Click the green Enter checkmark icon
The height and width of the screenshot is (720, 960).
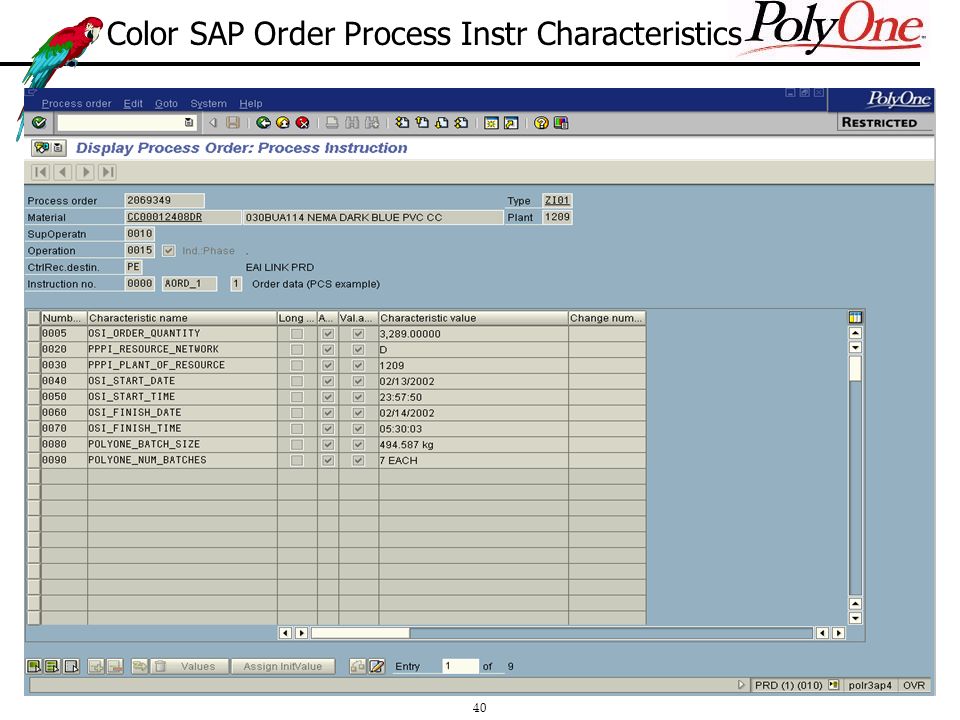pos(39,122)
